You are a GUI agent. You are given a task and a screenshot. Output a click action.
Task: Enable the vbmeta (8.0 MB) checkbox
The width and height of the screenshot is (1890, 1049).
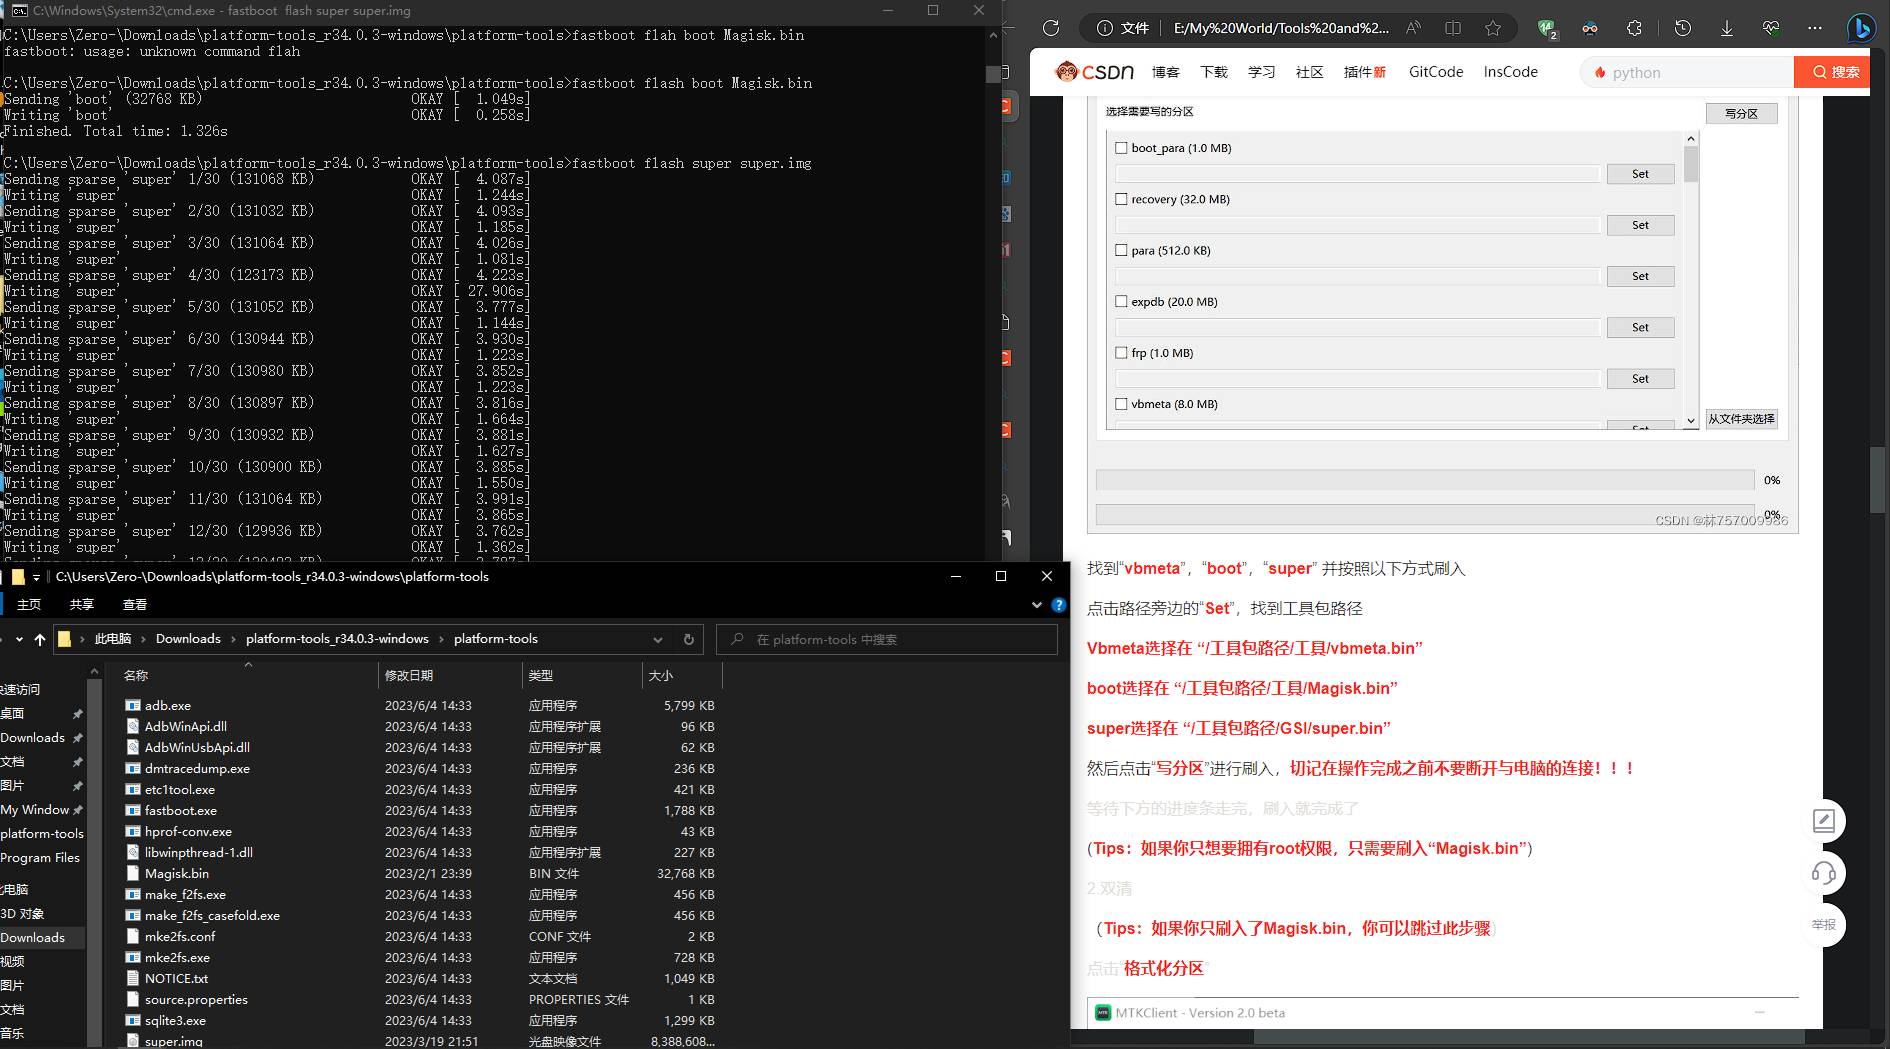[1121, 404]
